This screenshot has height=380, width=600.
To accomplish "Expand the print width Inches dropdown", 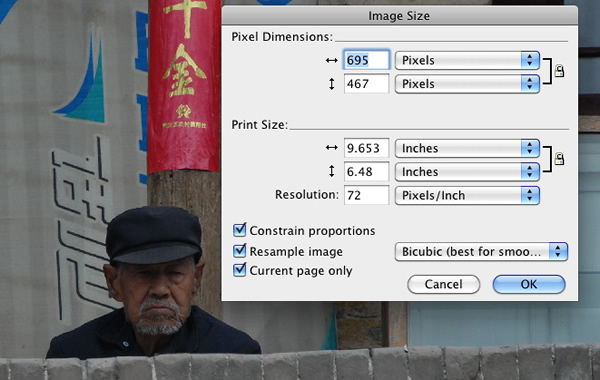I will (x=467, y=148).
